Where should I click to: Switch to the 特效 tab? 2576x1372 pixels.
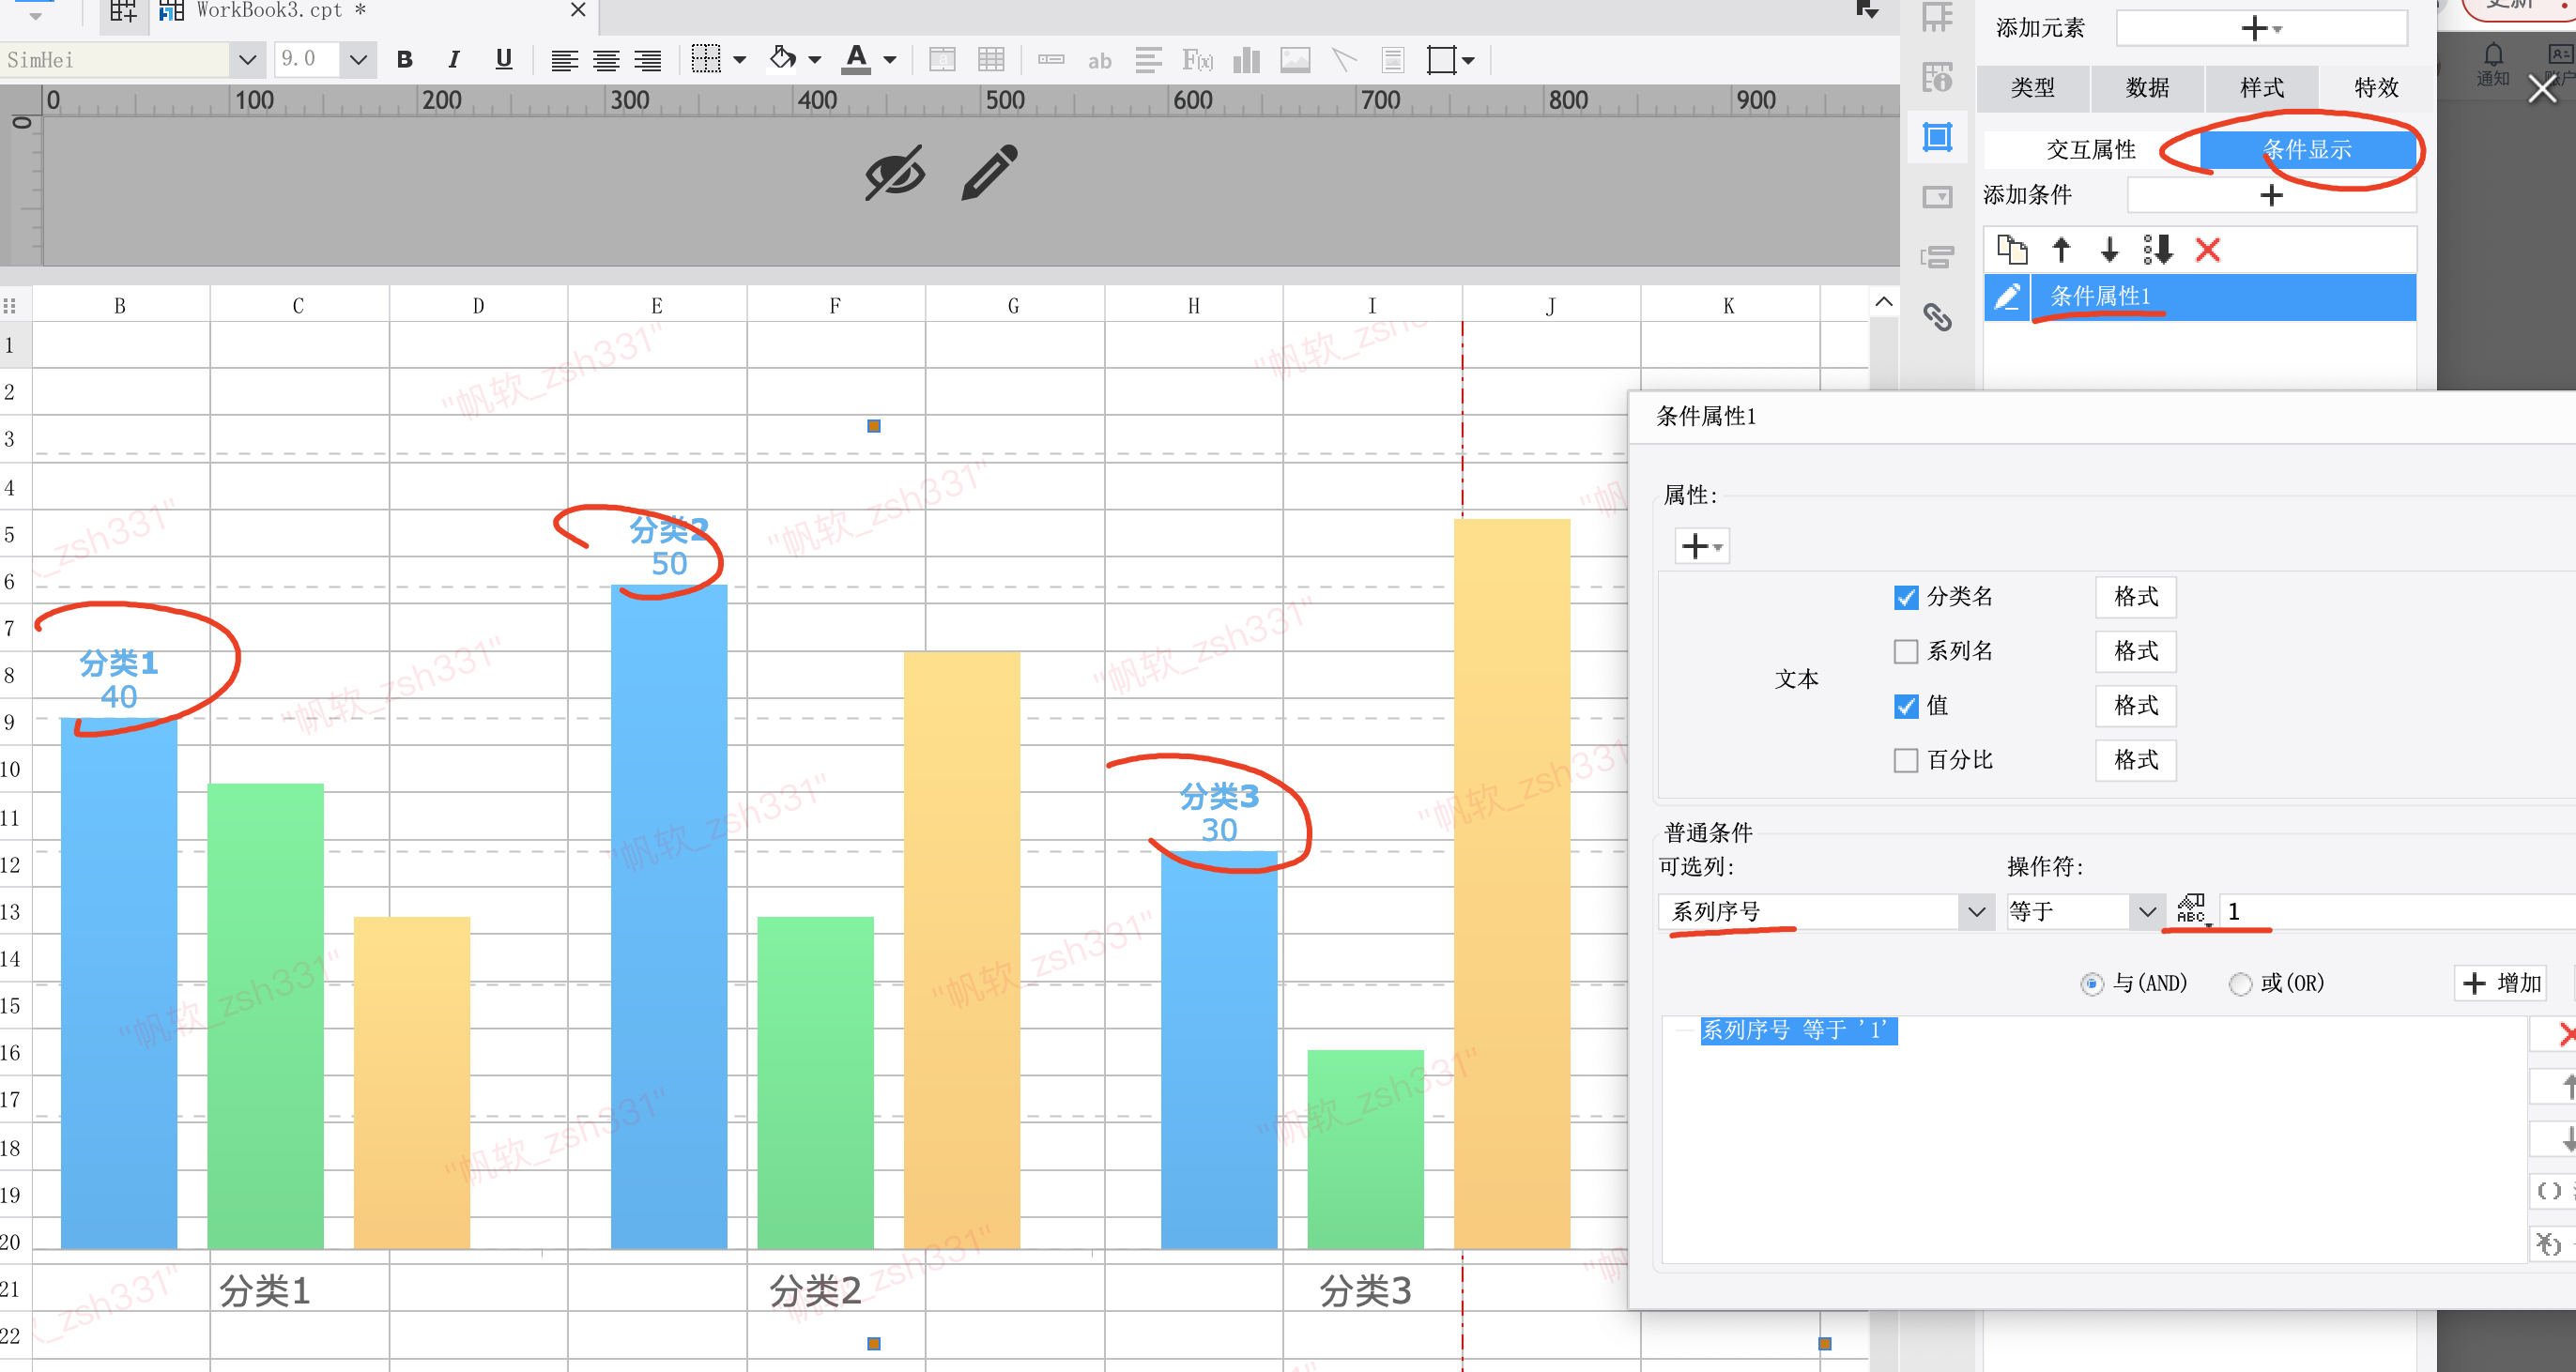[2375, 87]
